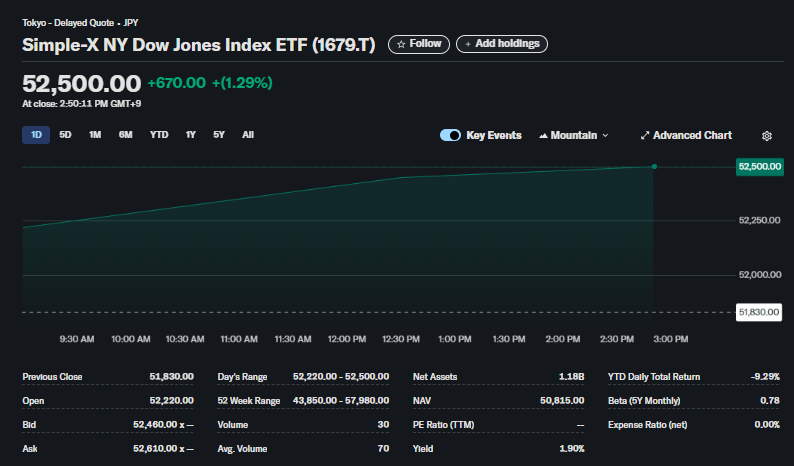Click the Ask value 52,610.00 x
This screenshot has width=794, height=466.
[x=163, y=448]
